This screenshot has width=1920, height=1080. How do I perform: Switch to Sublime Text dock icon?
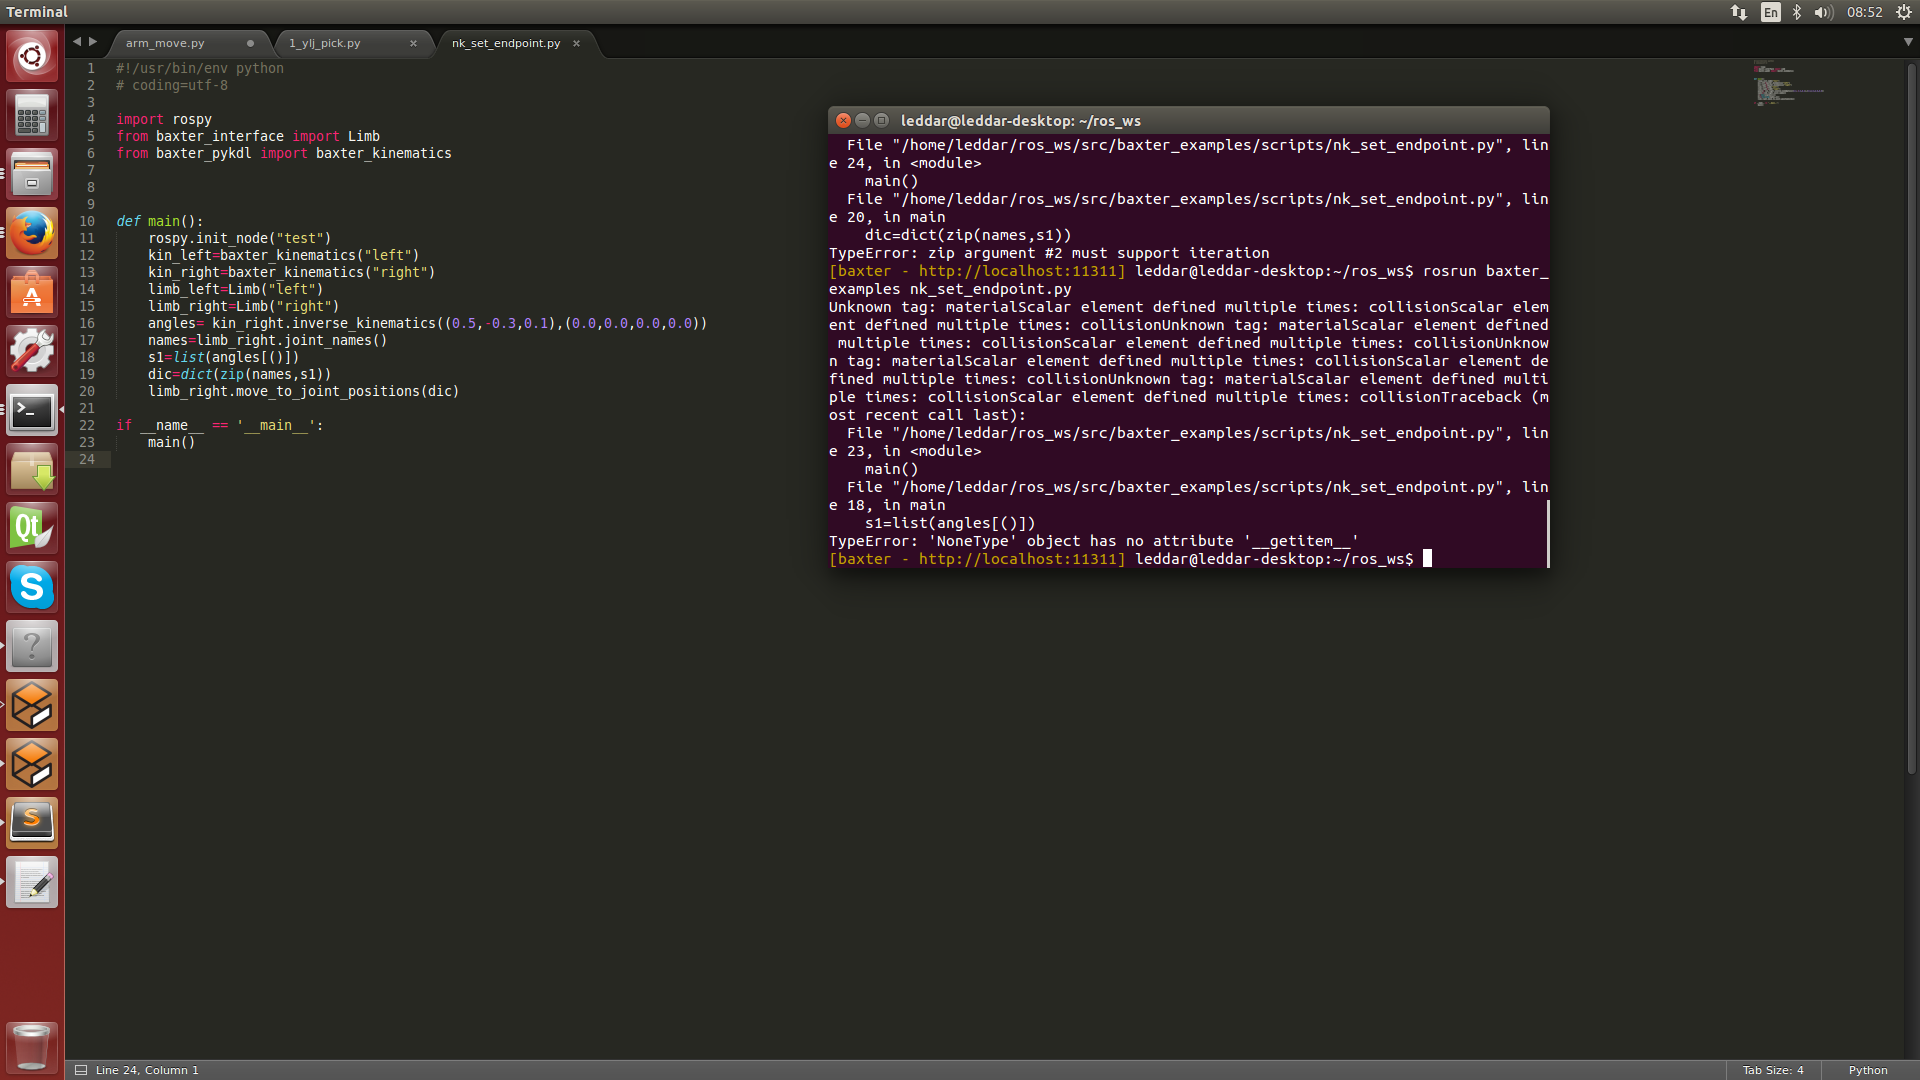click(32, 823)
